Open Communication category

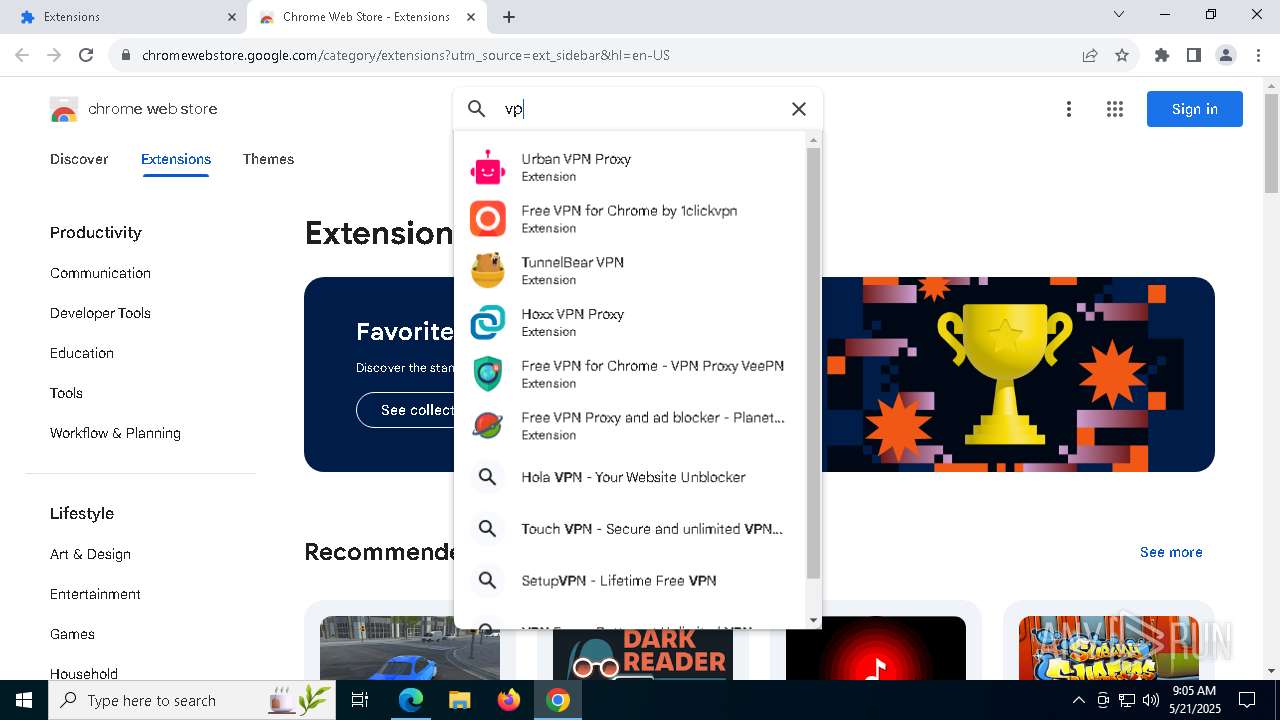100,273
